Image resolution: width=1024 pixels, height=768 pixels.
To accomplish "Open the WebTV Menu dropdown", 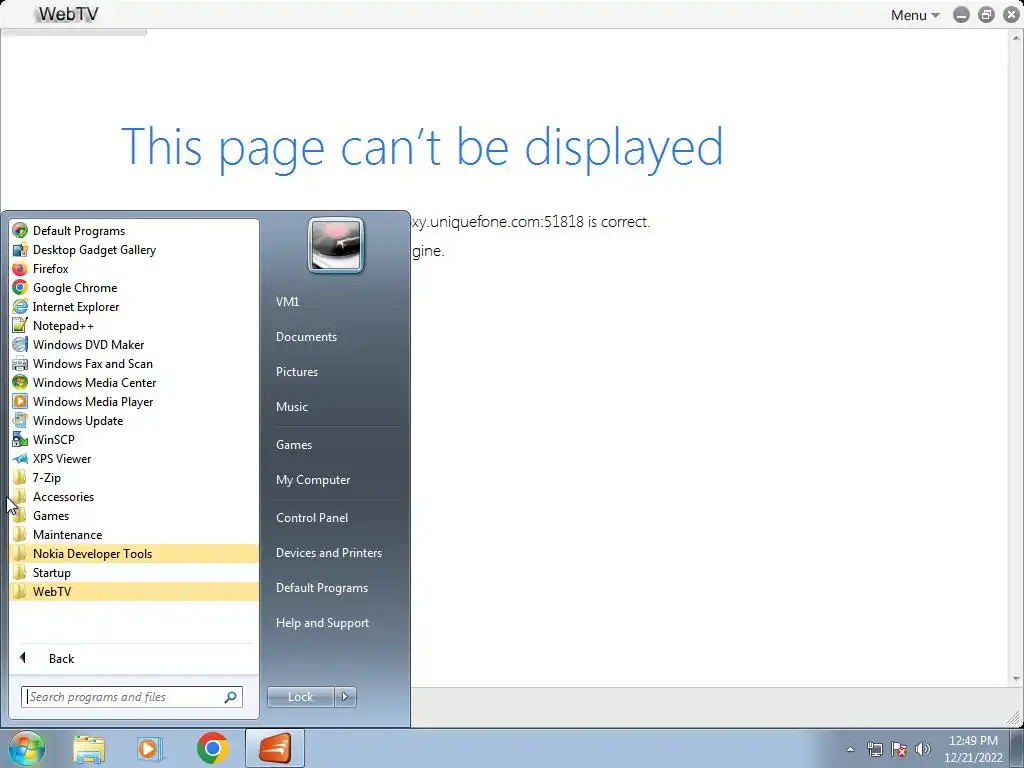I will (x=915, y=15).
